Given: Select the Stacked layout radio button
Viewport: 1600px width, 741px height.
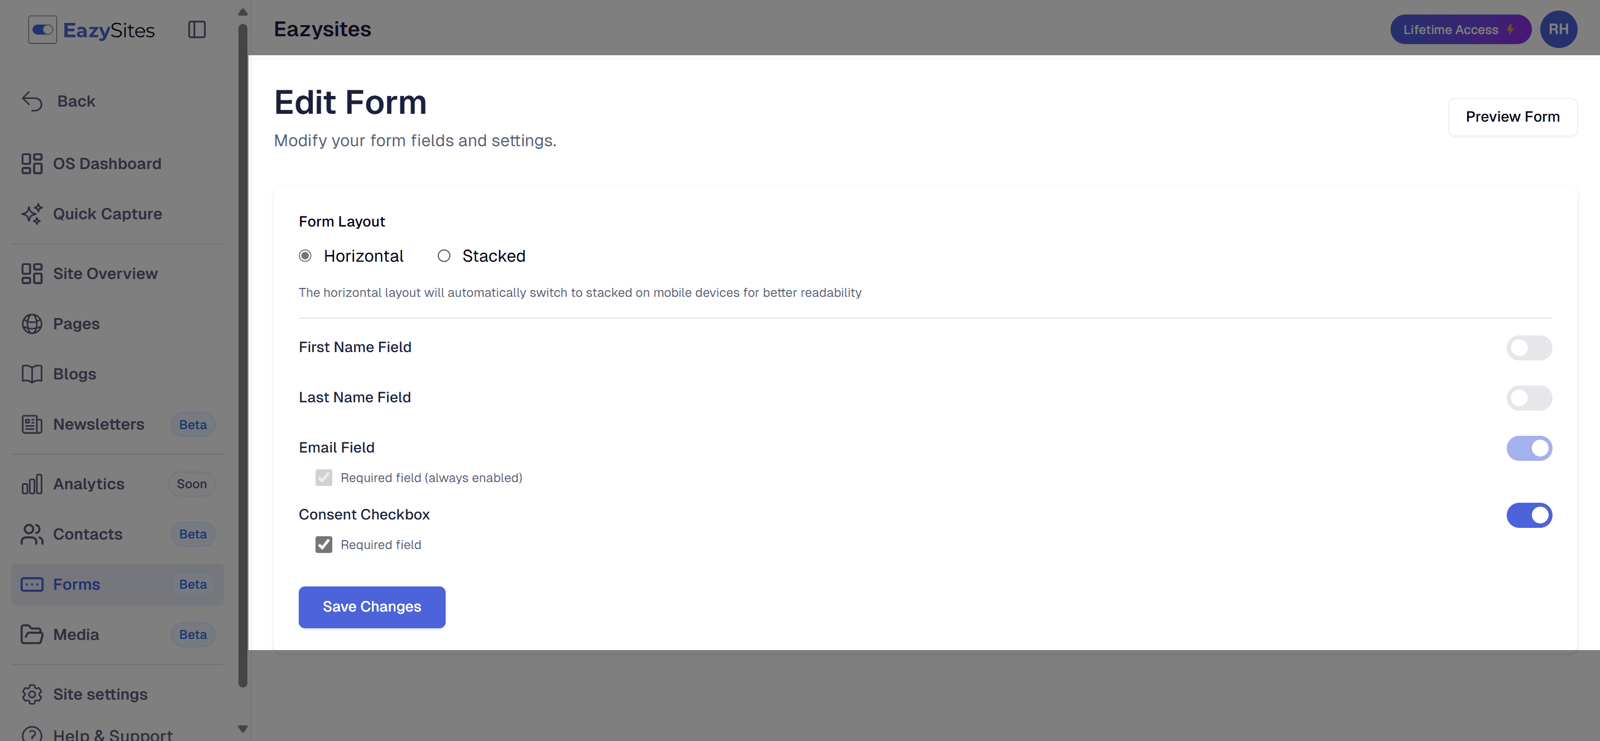Looking at the screenshot, I should tap(444, 256).
